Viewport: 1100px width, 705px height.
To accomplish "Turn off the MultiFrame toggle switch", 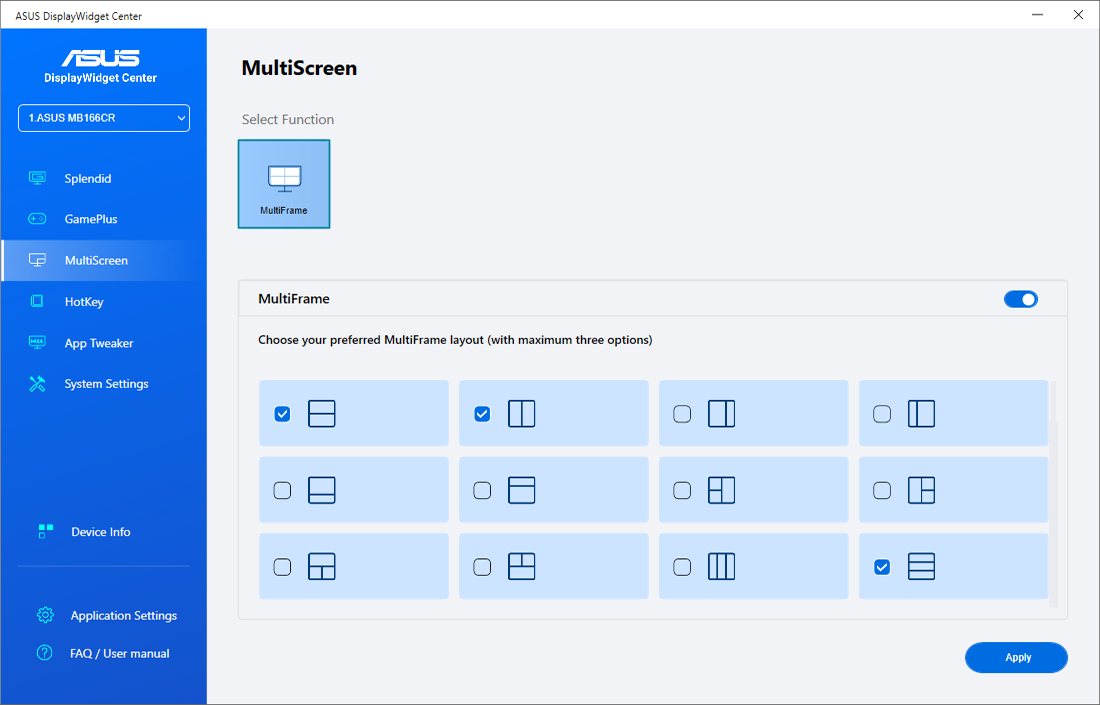I will (1021, 300).
